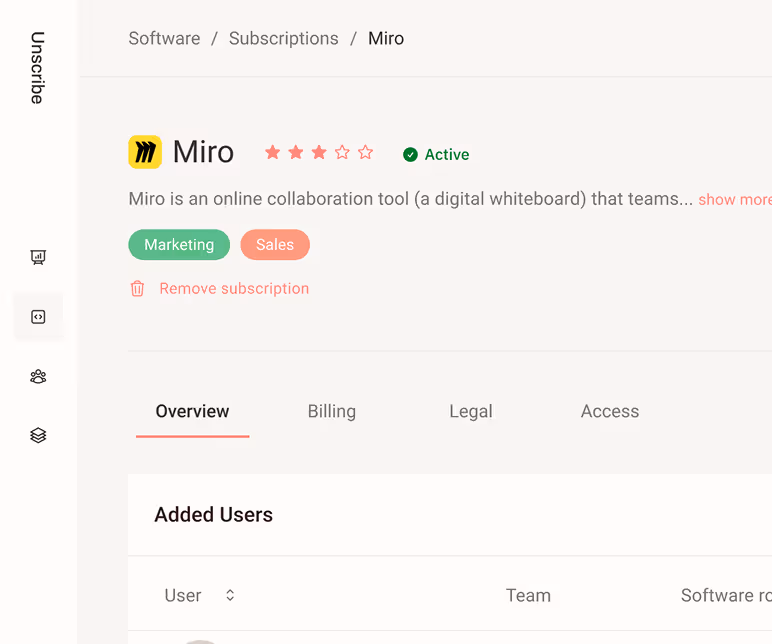Rate Miro four stars
The image size is (772, 644).
[342, 152]
